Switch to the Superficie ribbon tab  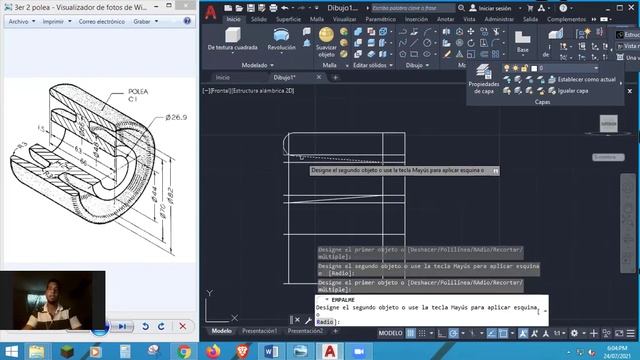[x=288, y=19]
